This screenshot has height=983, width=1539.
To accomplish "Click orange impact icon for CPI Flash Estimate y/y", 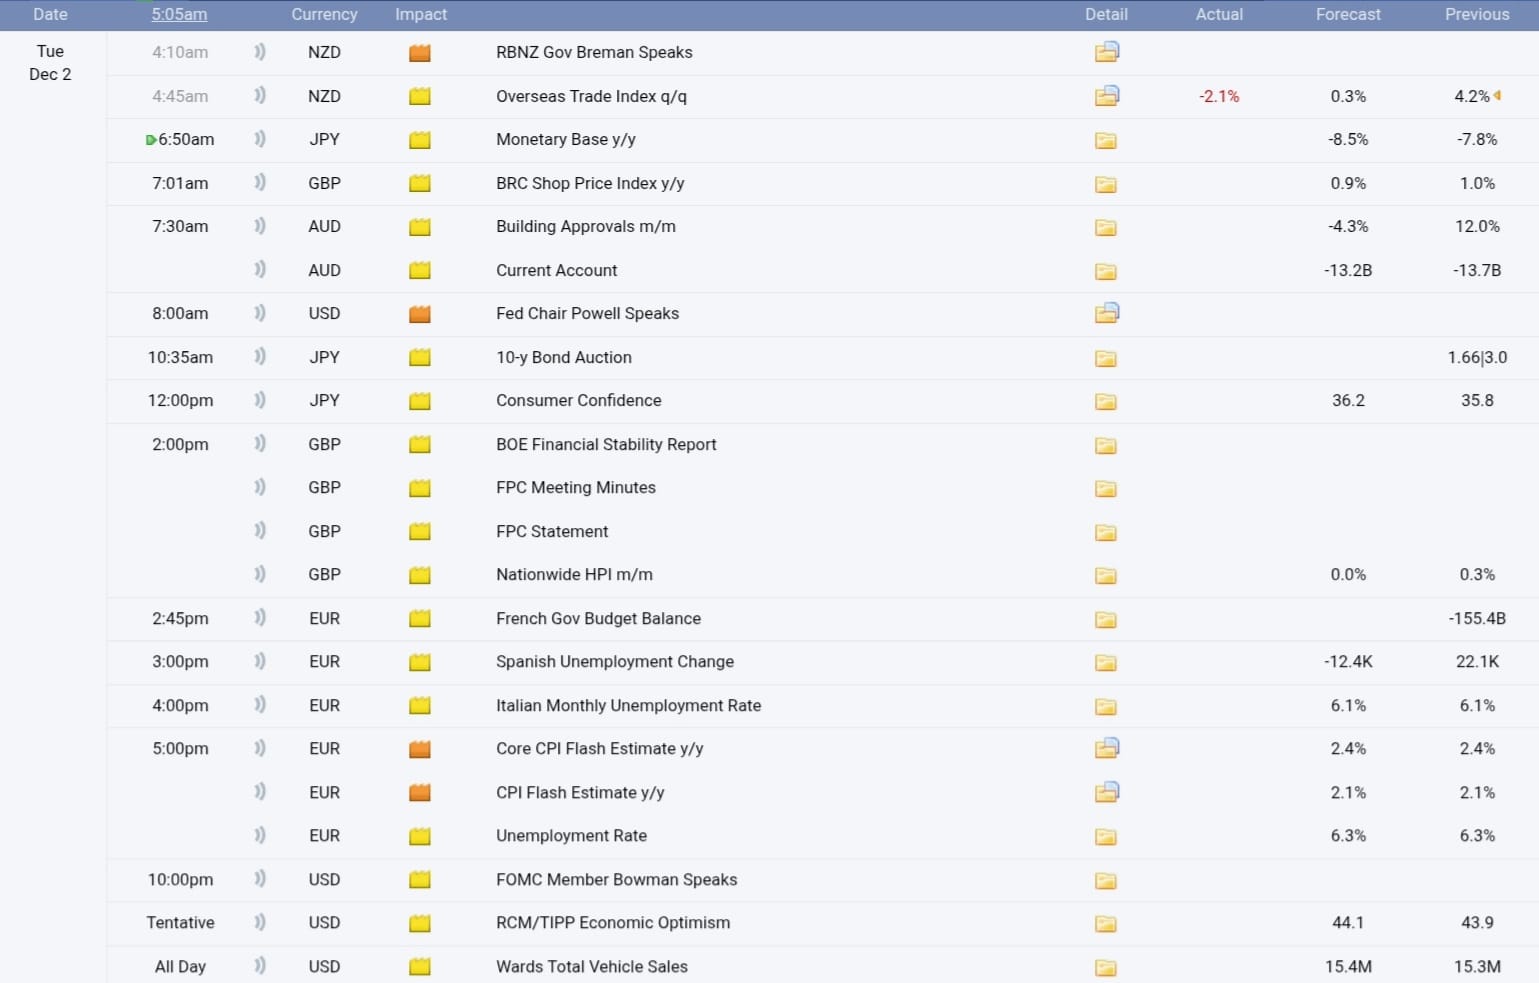I will [x=420, y=793].
